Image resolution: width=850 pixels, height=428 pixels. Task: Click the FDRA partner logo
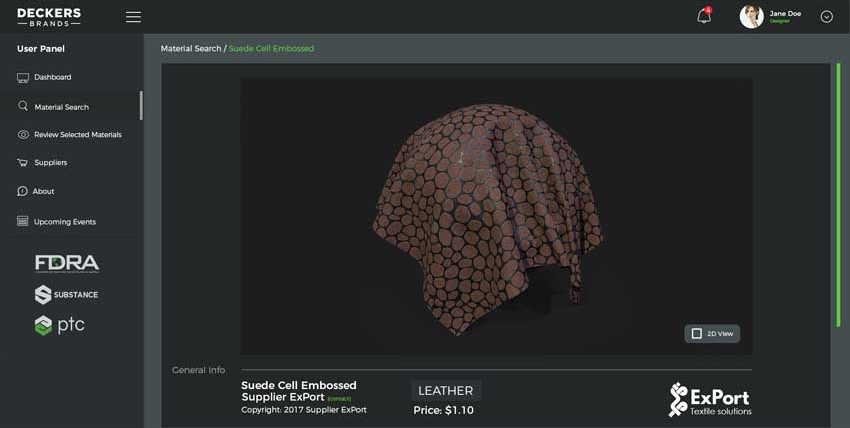(x=67, y=263)
